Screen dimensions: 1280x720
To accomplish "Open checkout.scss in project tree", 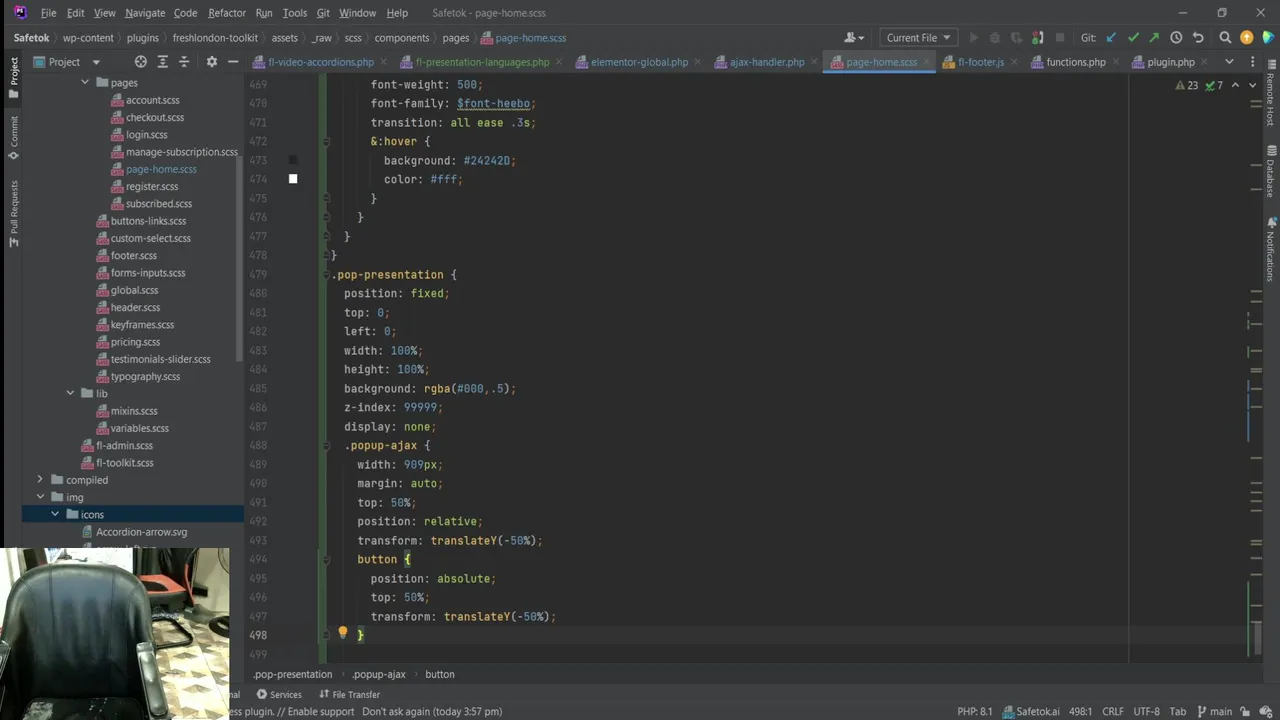I will (x=155, y=117).
